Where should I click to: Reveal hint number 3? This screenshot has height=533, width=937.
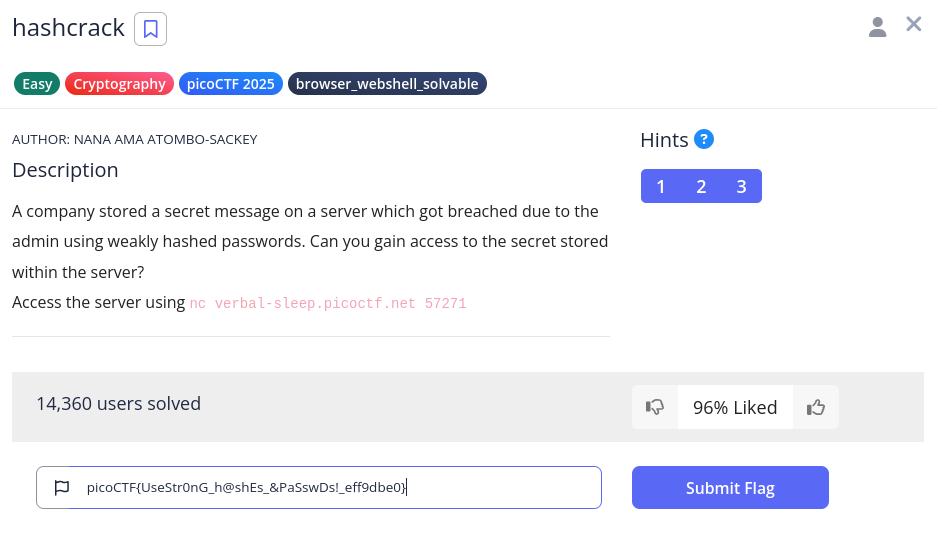(741, 186)
